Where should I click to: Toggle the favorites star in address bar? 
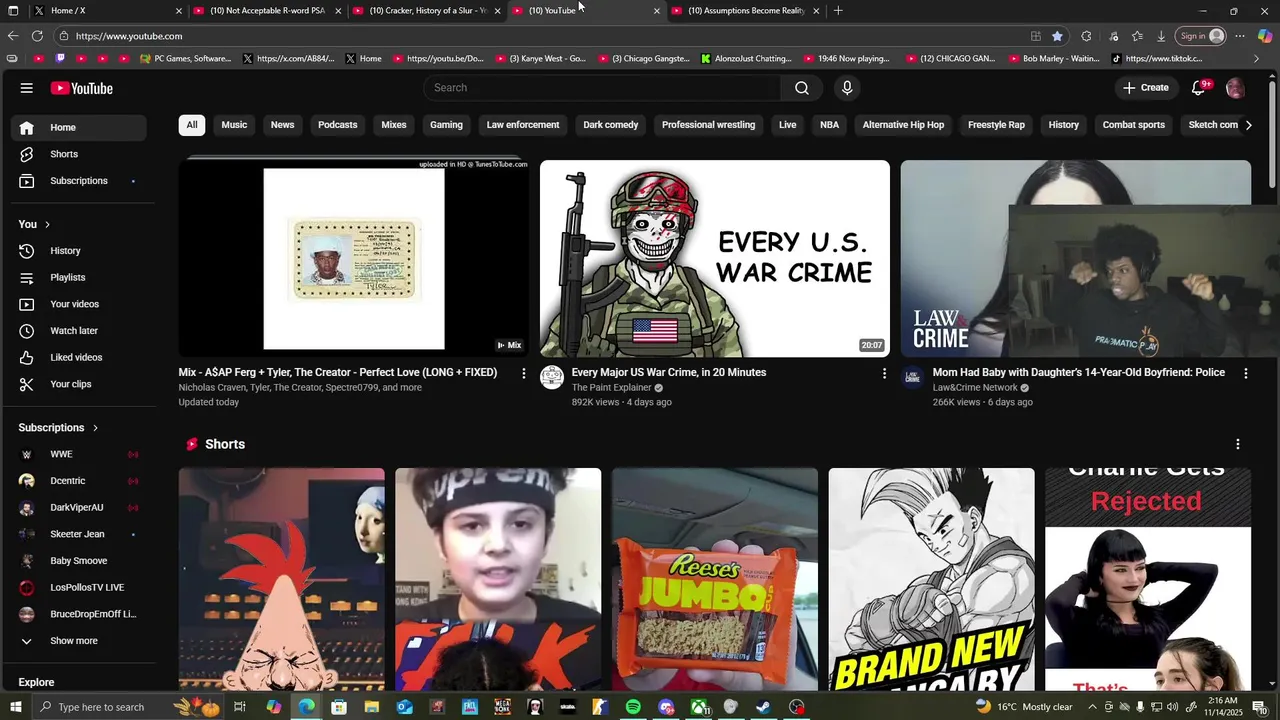coord(1057,36)
